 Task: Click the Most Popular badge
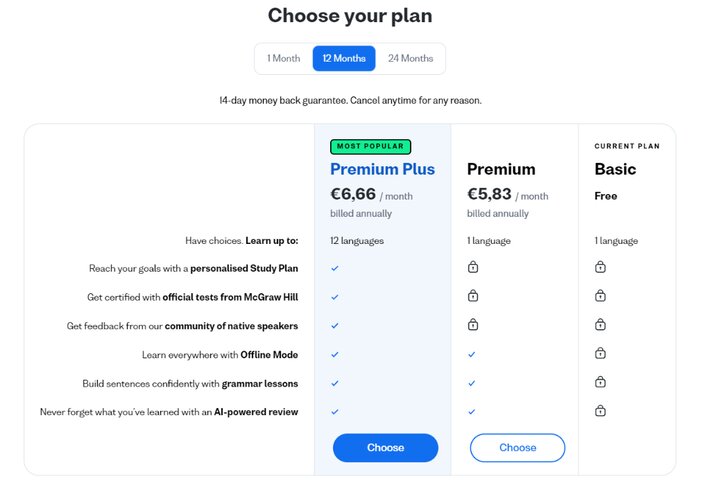point(370,146)
